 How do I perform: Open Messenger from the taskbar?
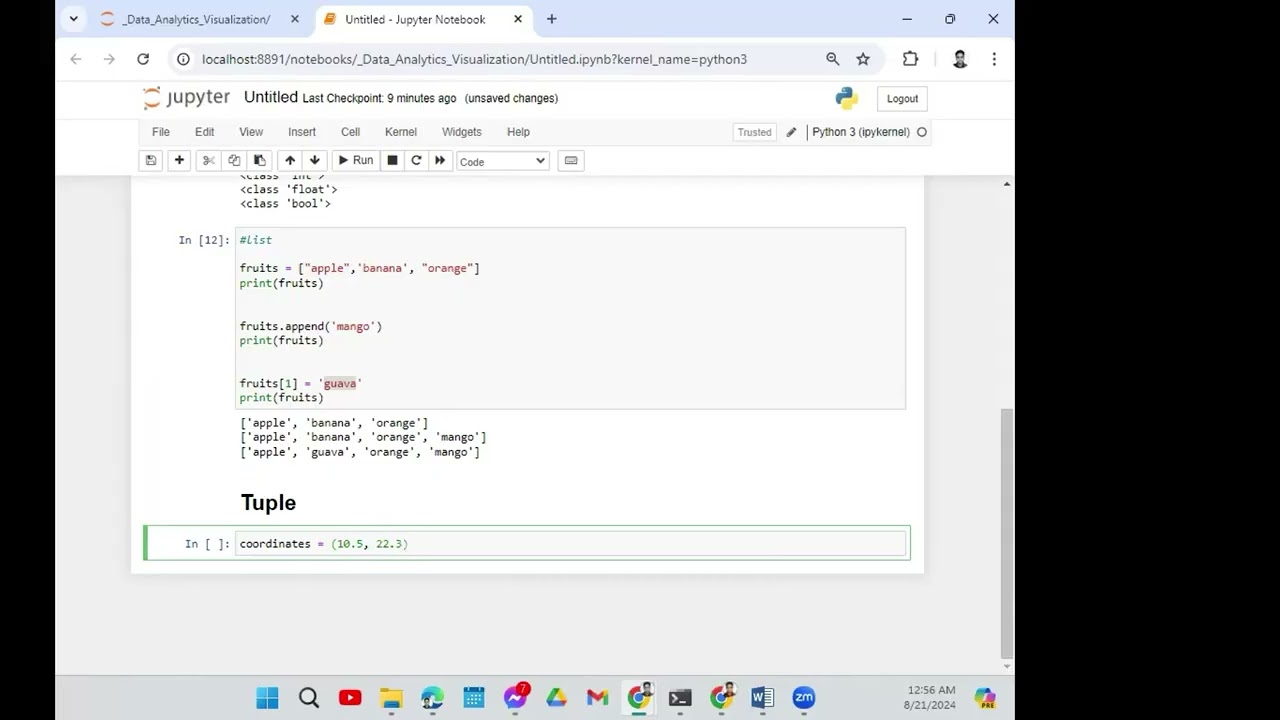click(x=515, y=698)
